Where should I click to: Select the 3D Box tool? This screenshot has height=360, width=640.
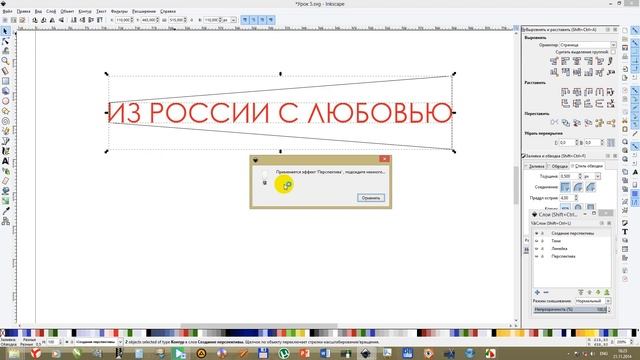(x=5, y=91)
